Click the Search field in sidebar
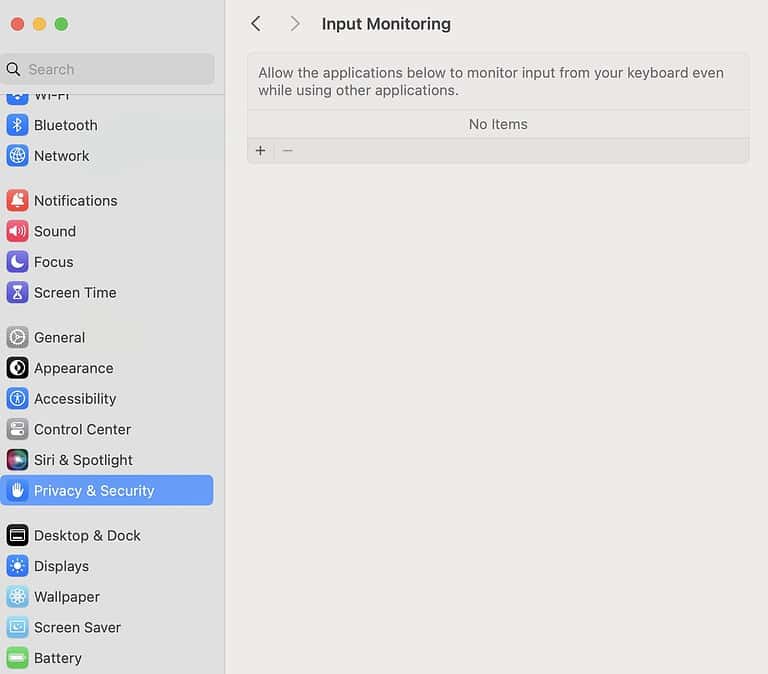This screenshot has width=768, height=674. (110, 69)
